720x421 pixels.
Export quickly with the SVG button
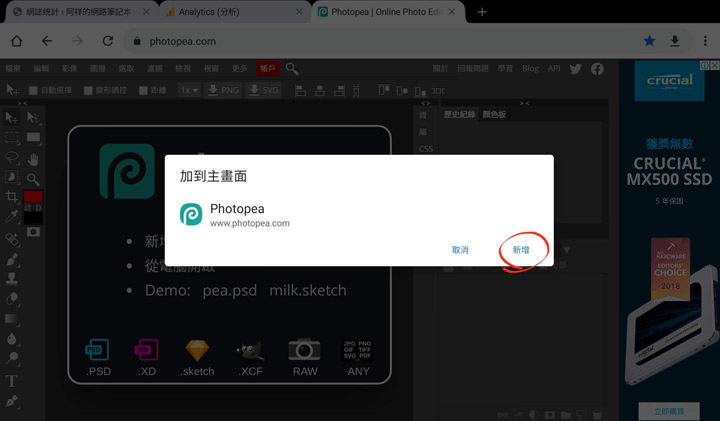264,90
